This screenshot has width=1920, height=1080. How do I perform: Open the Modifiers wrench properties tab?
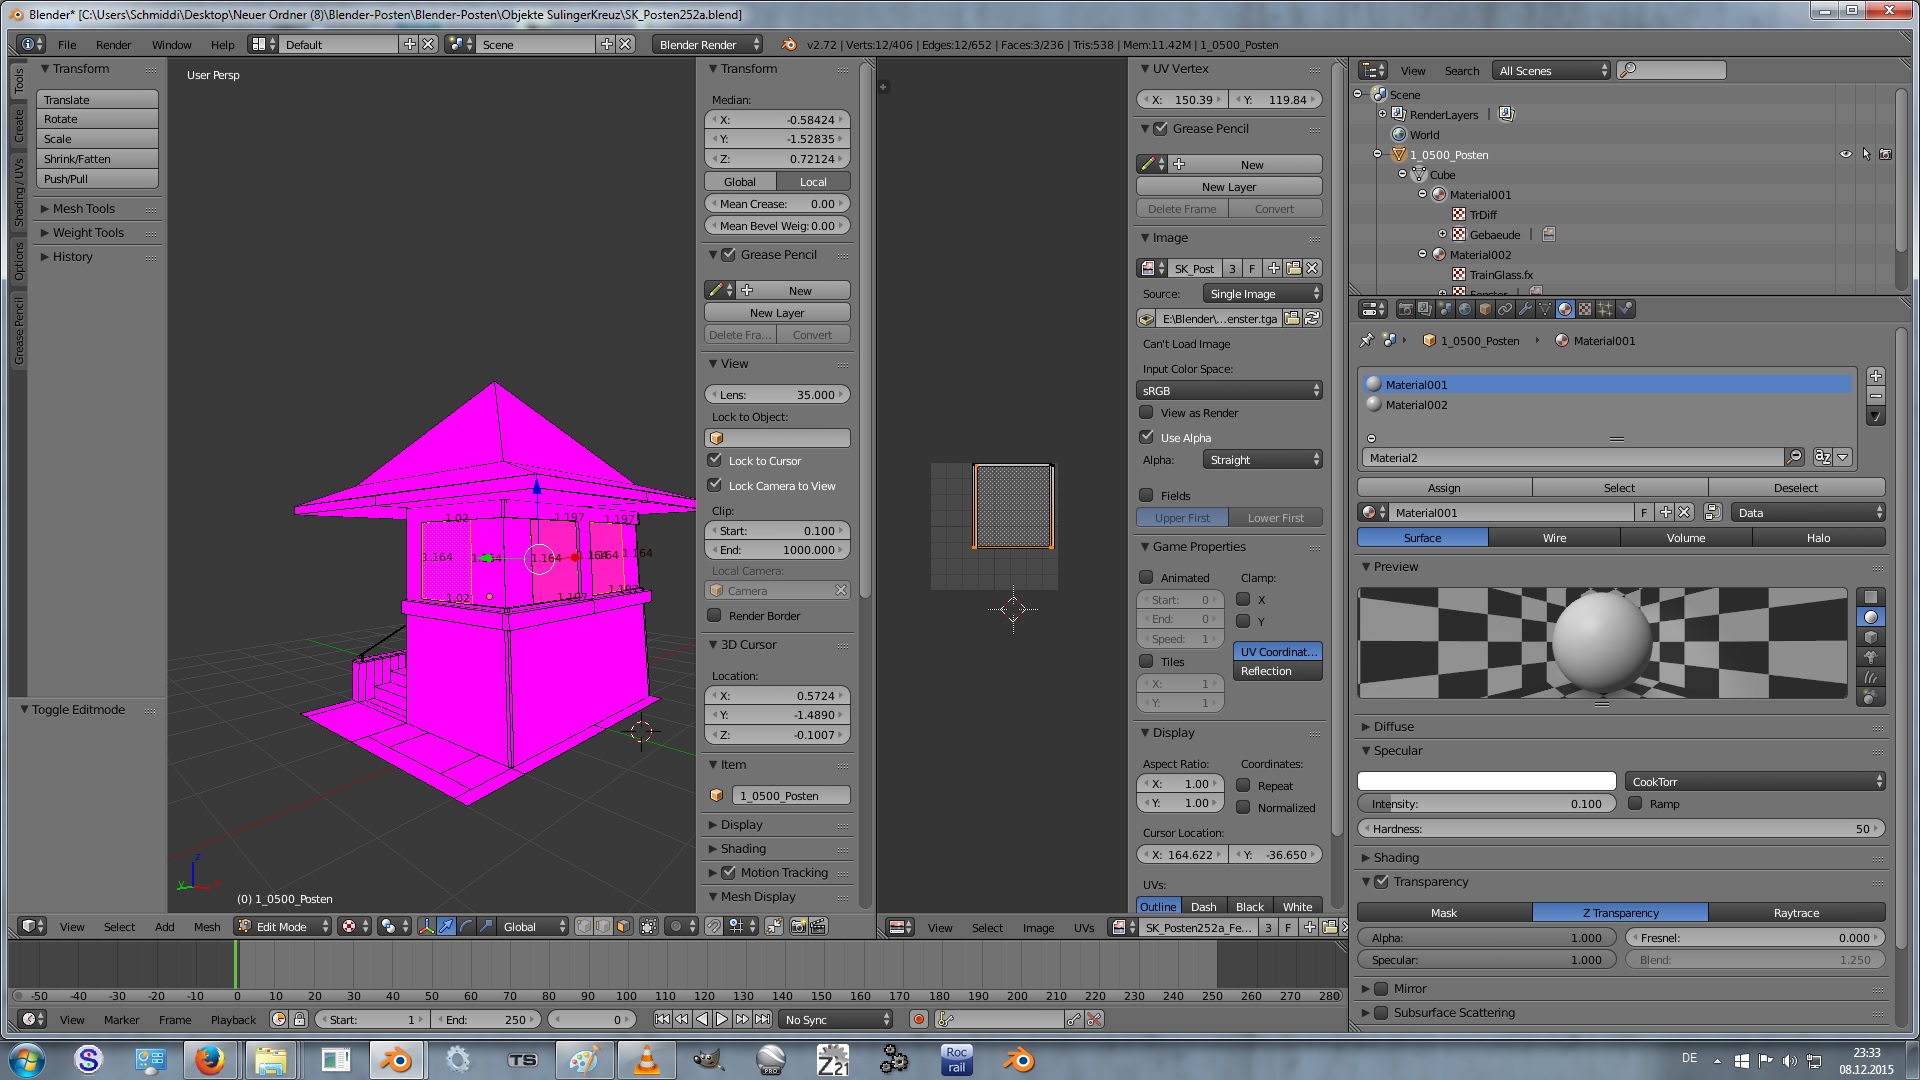(x=1525, y=309)
